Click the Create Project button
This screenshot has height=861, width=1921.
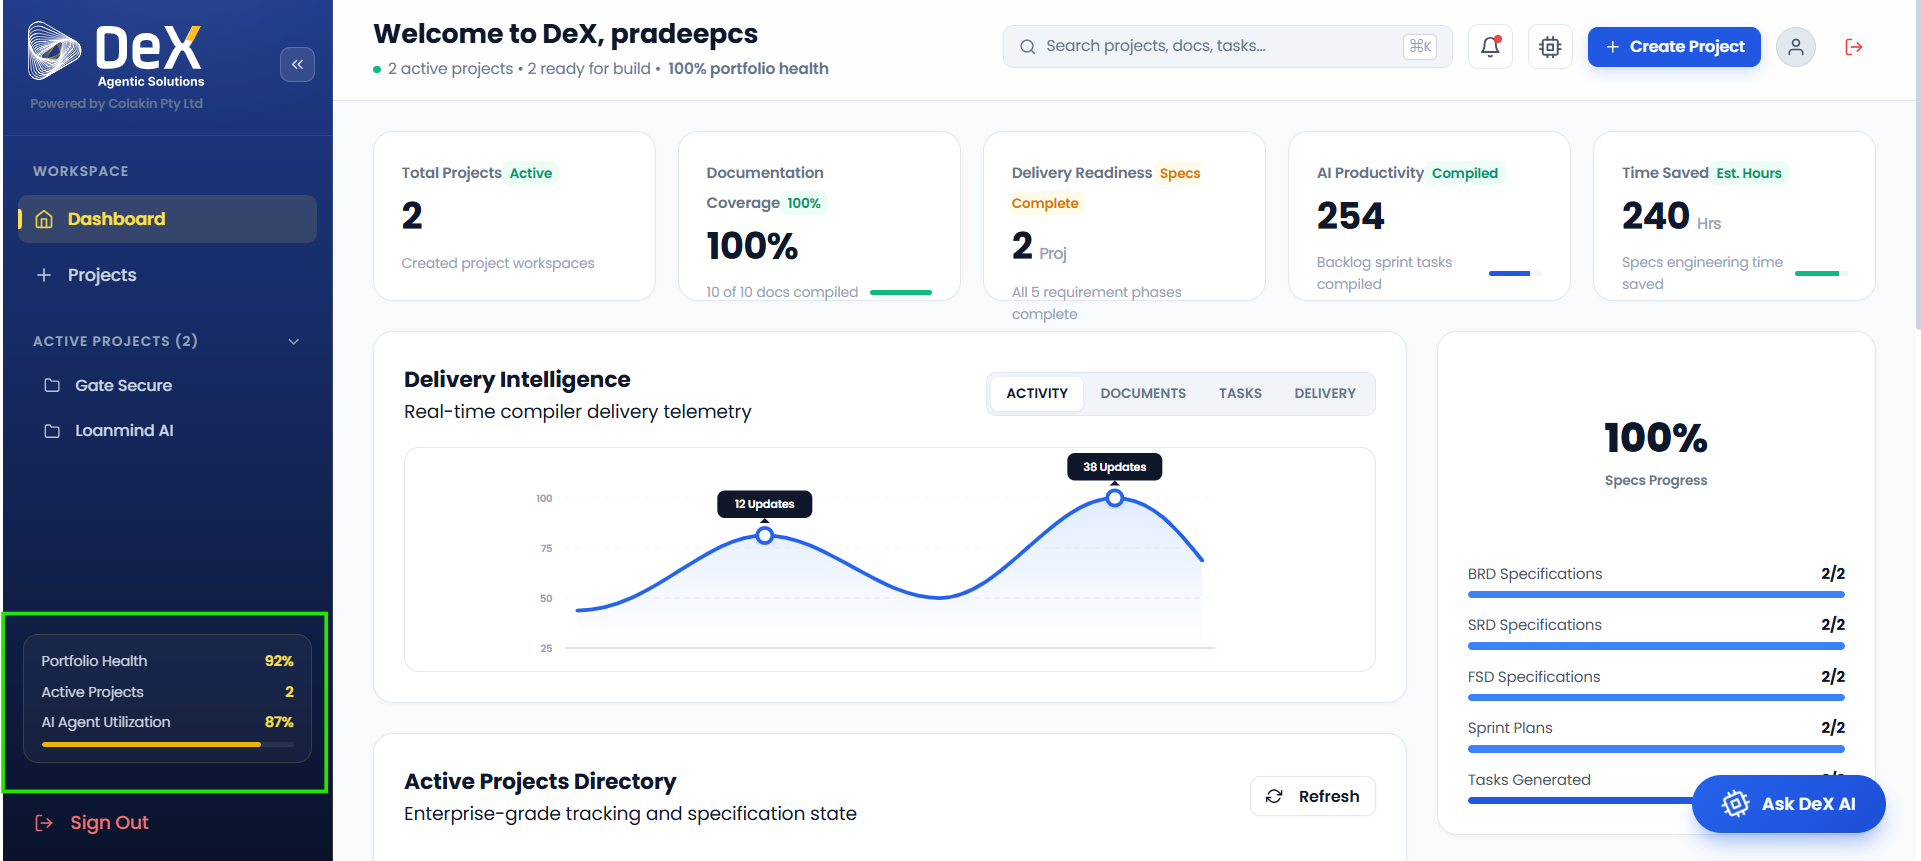(1674, 46)
